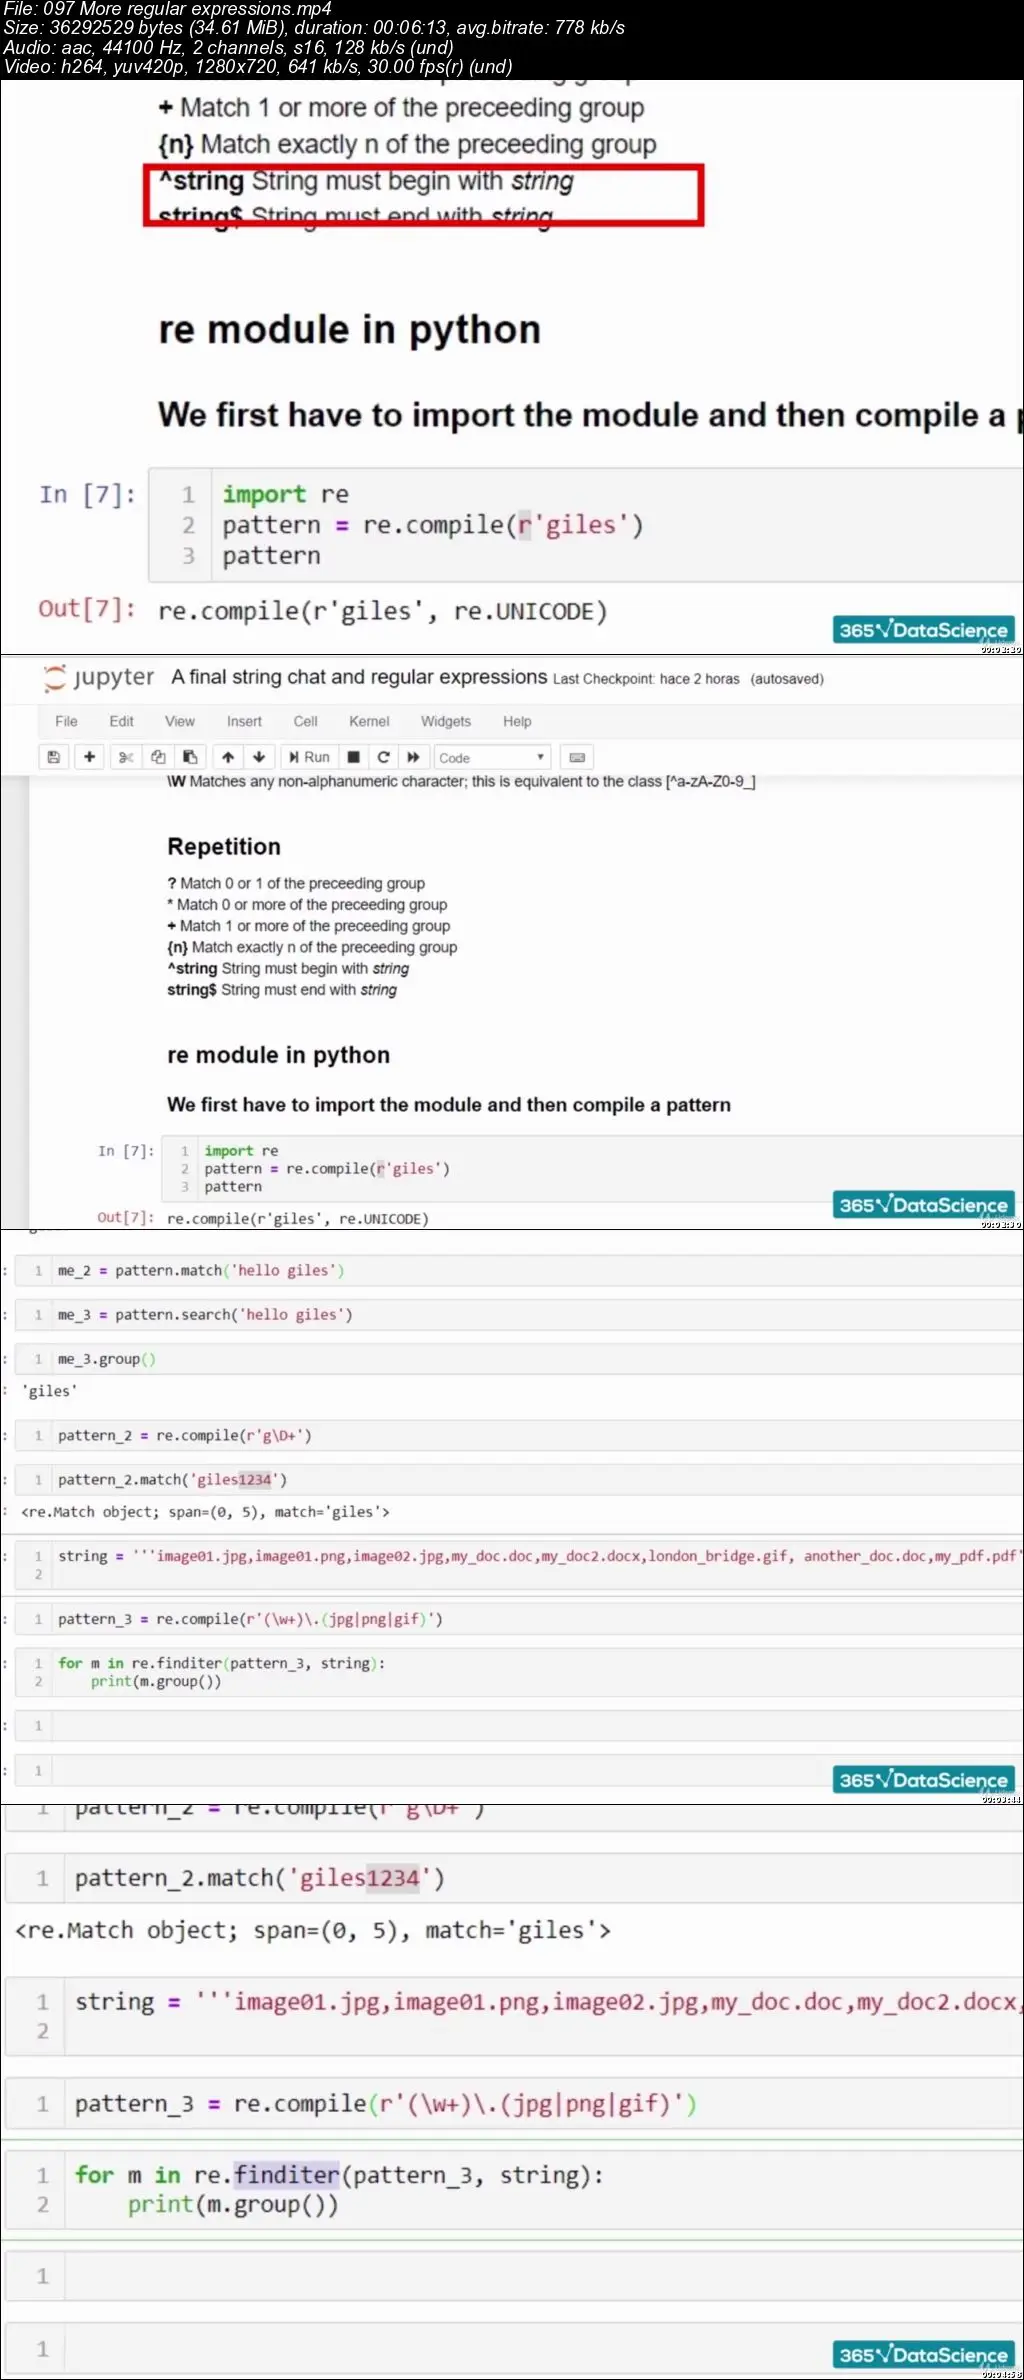This screenshot has width=1024, height=2380.
Task: Open the Edit menu
Action: point(121,721)
